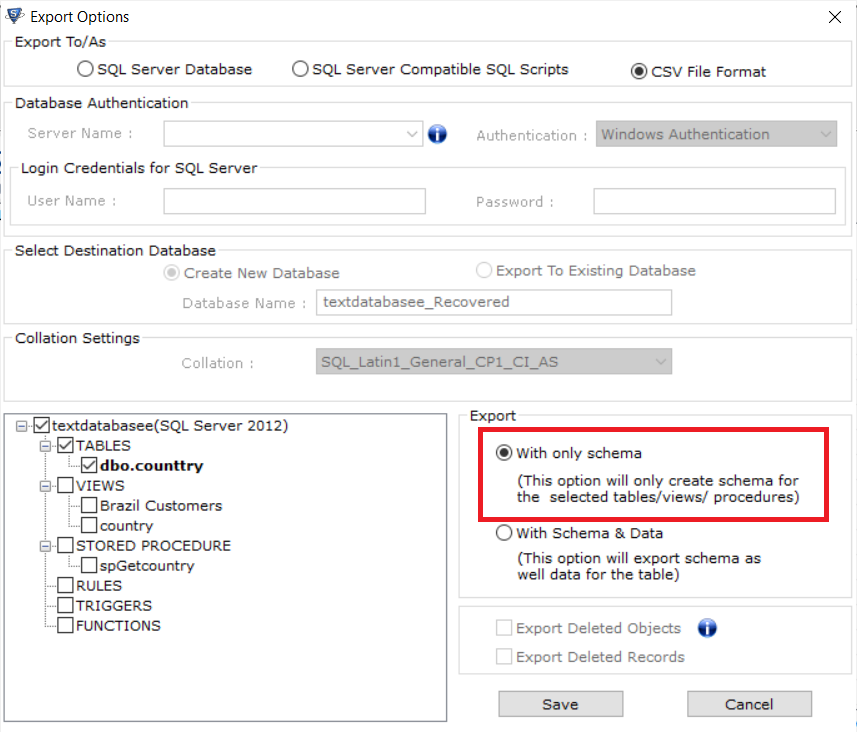Click the Password input field

pos(714,201)
